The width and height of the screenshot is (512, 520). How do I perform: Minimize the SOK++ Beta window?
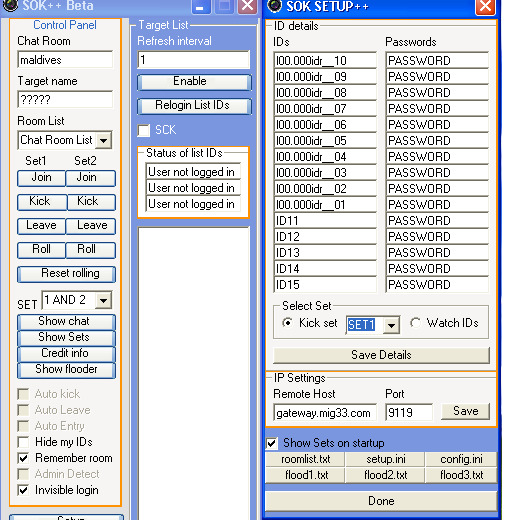tap(201, 6)
